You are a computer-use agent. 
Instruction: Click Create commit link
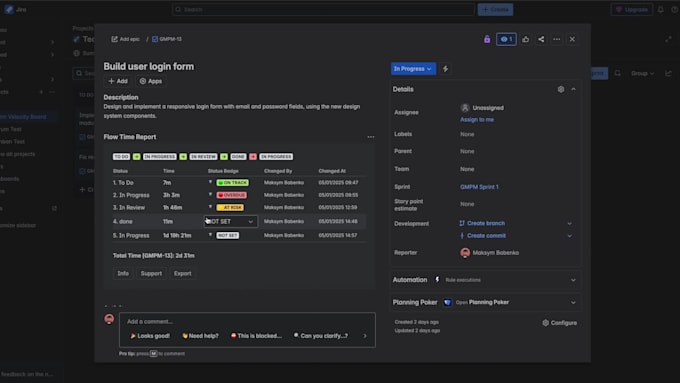click(486, 236)
